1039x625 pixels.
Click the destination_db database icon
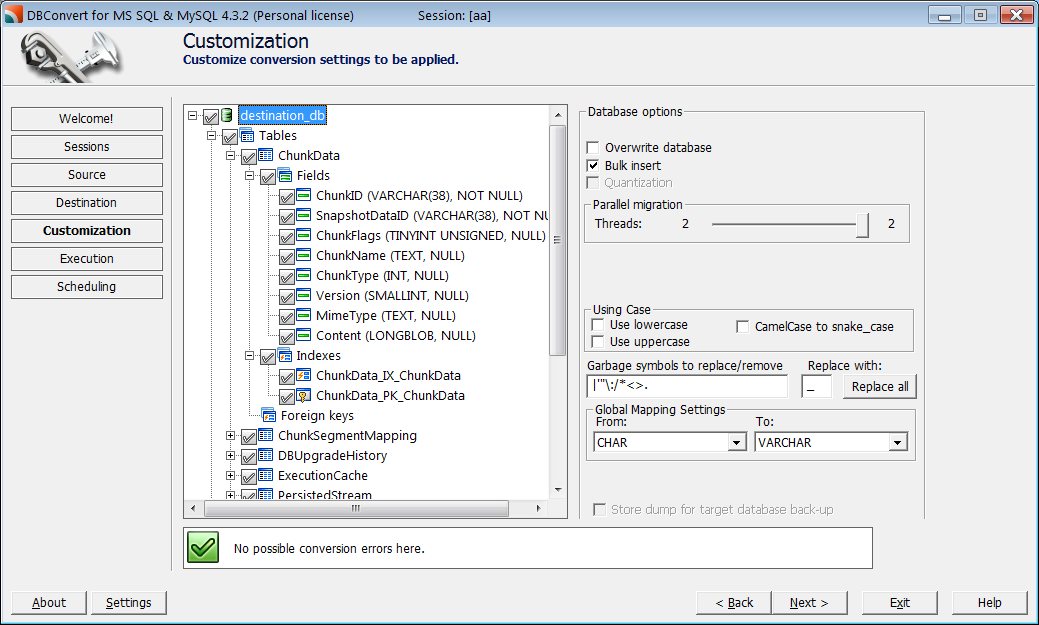227,115
